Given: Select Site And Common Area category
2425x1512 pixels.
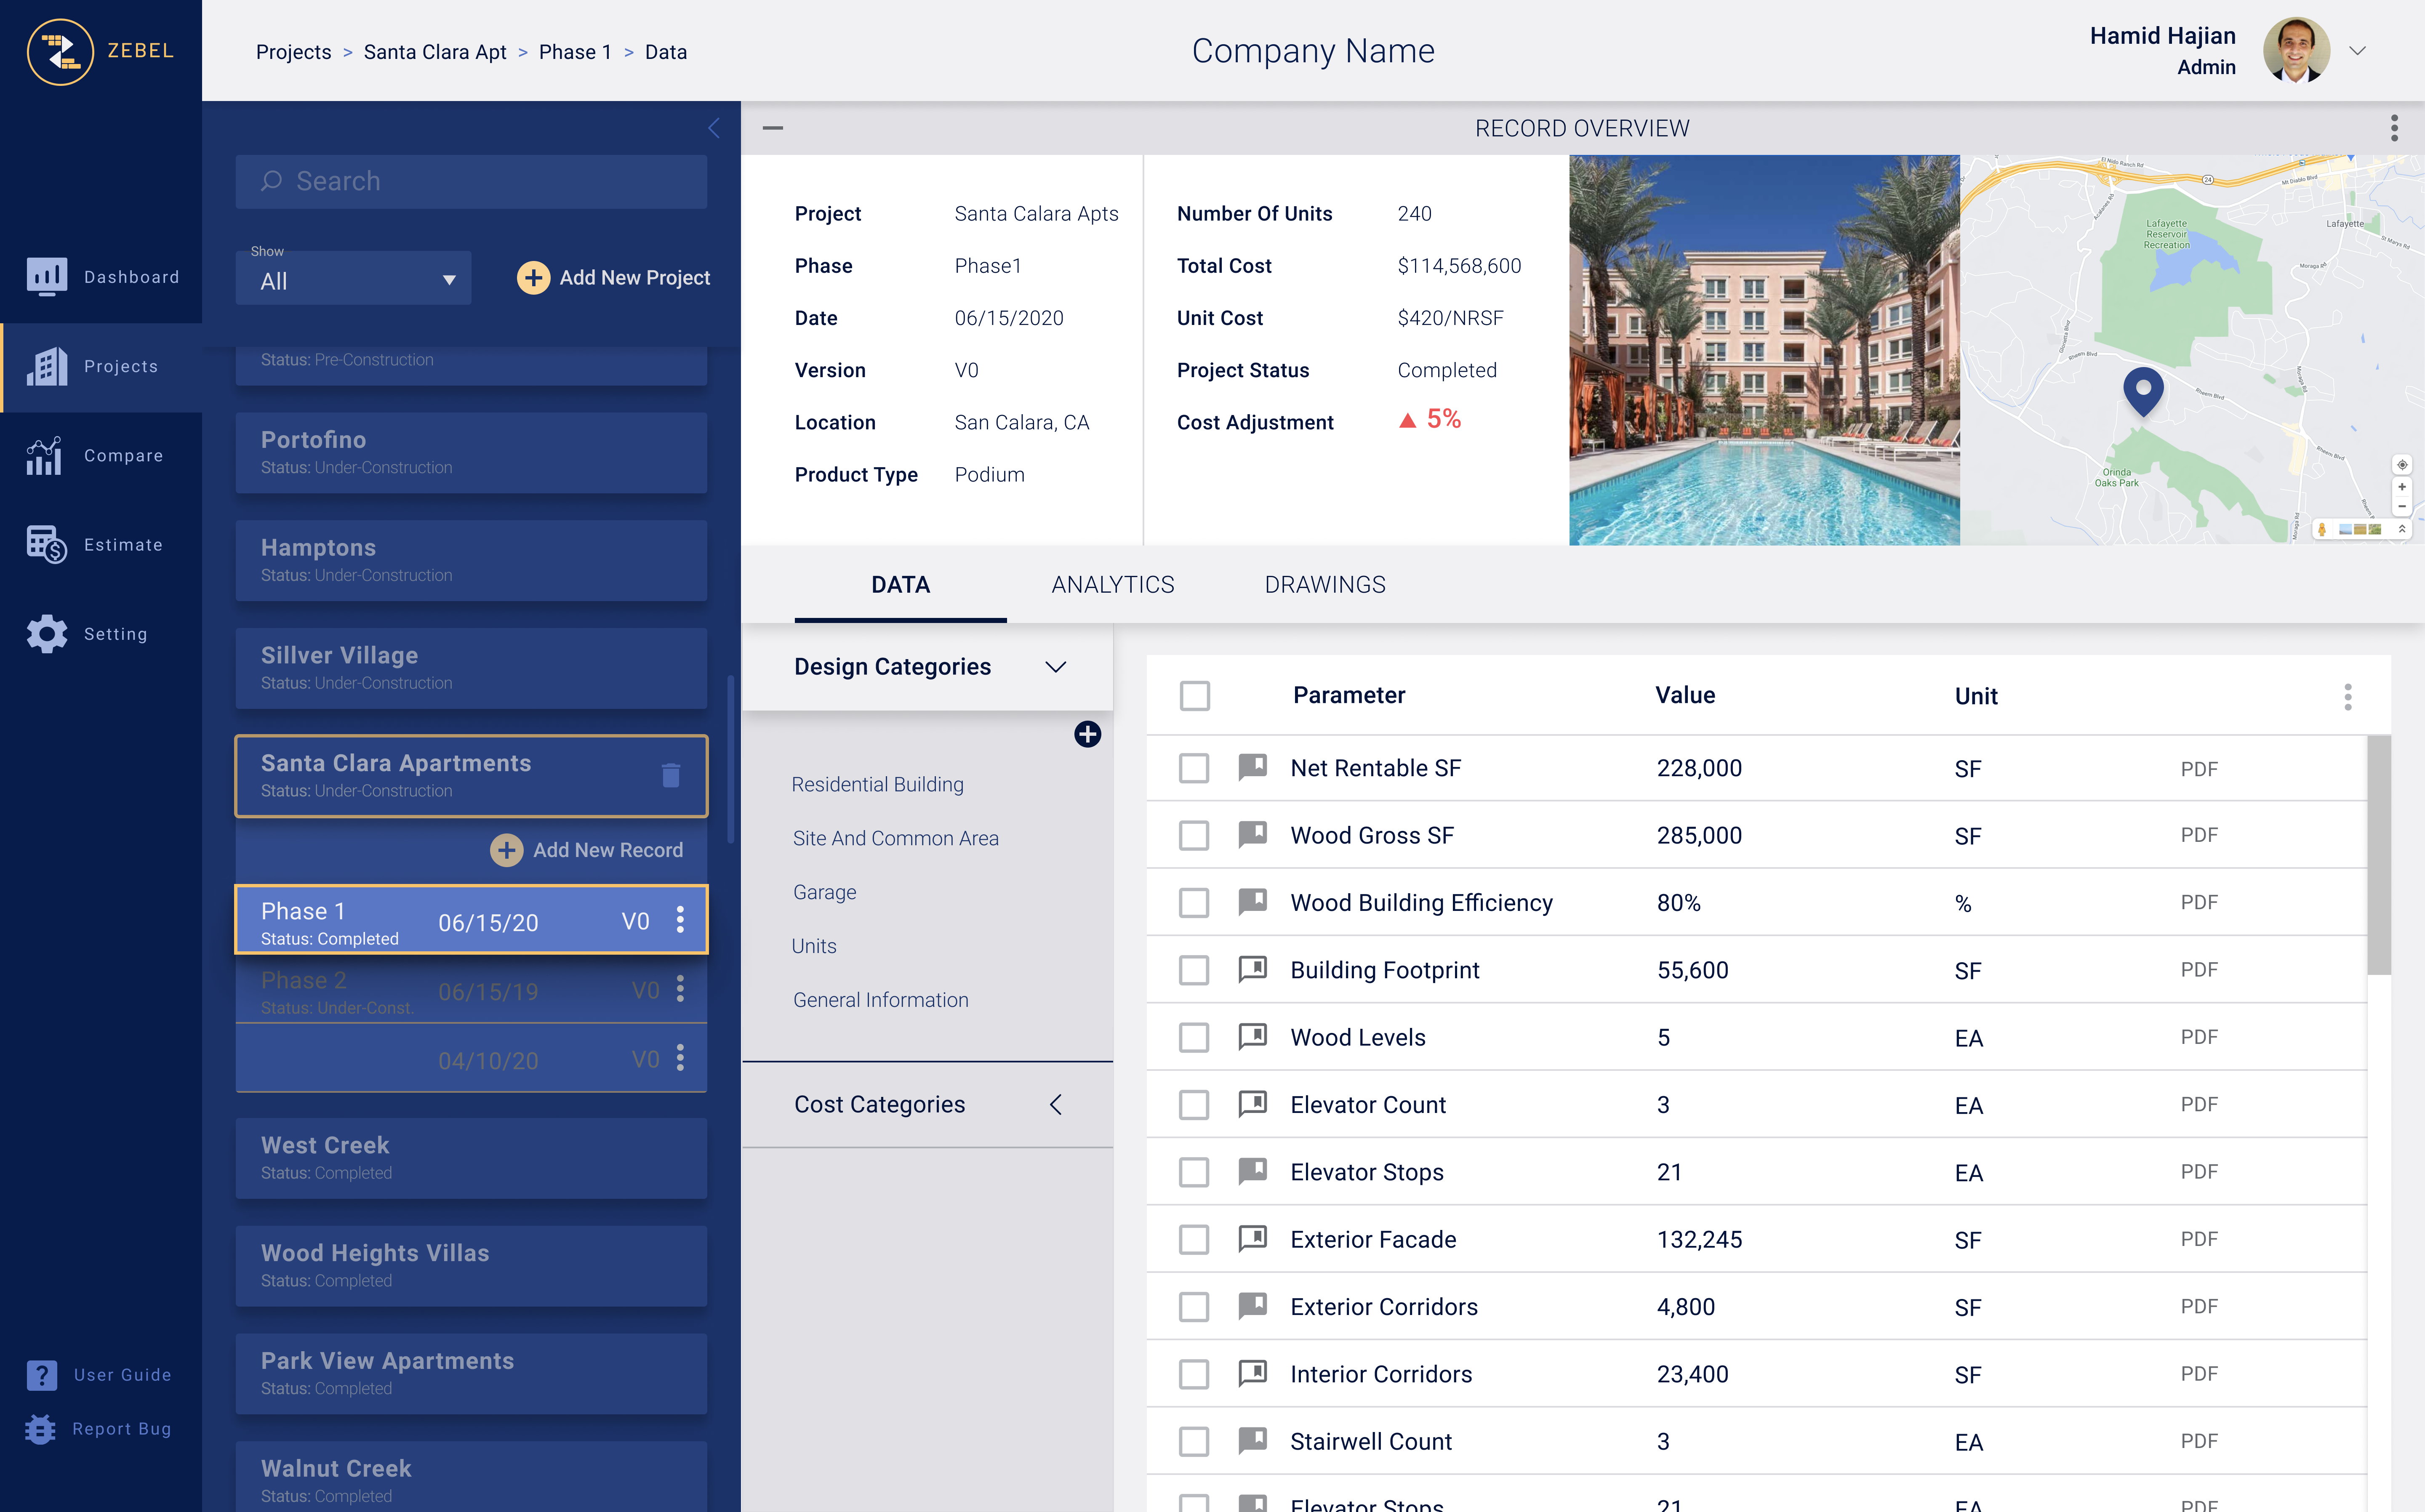Looking at the screenshot, I should [895, 838].
